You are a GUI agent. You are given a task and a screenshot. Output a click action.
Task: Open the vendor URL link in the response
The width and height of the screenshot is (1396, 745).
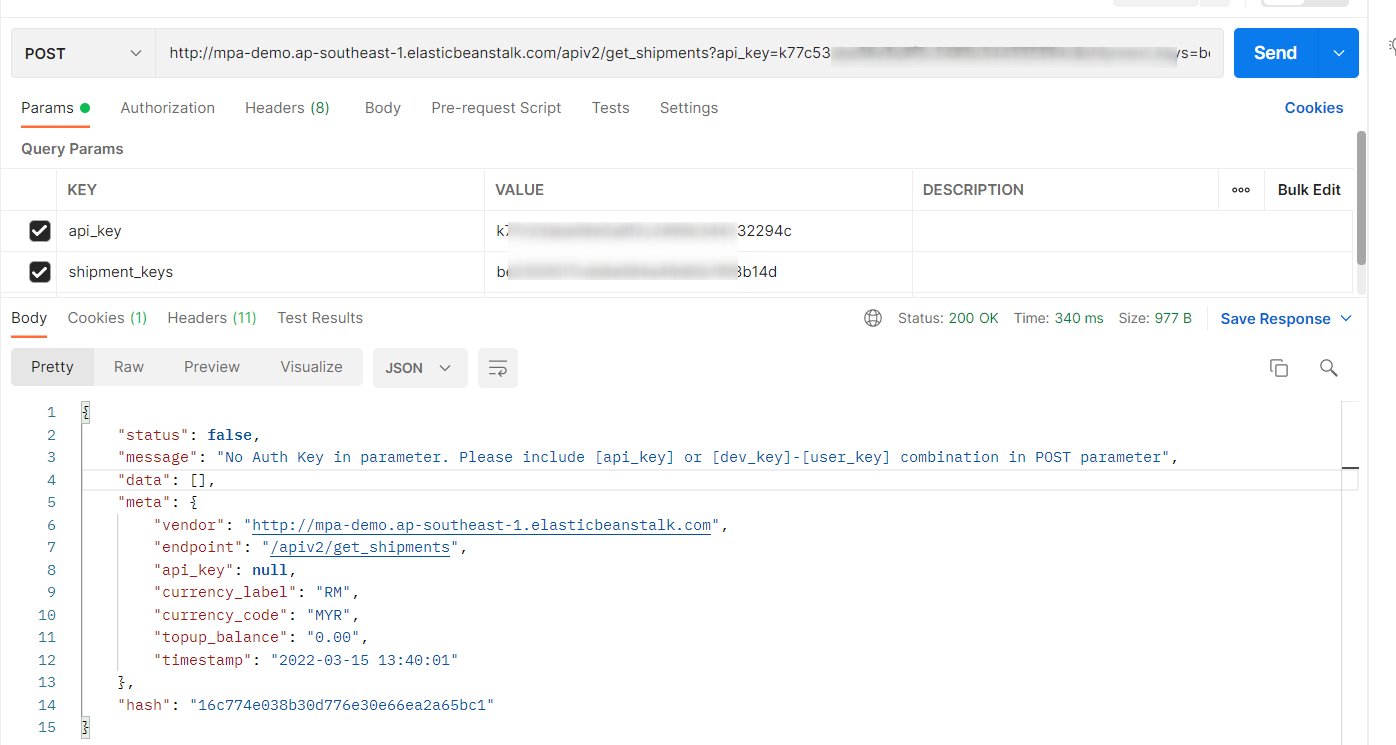481,525
